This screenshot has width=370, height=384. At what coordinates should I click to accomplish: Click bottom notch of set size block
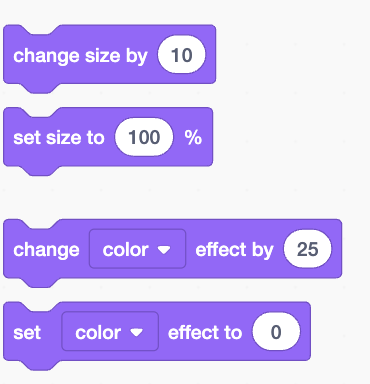coord(41,171)
